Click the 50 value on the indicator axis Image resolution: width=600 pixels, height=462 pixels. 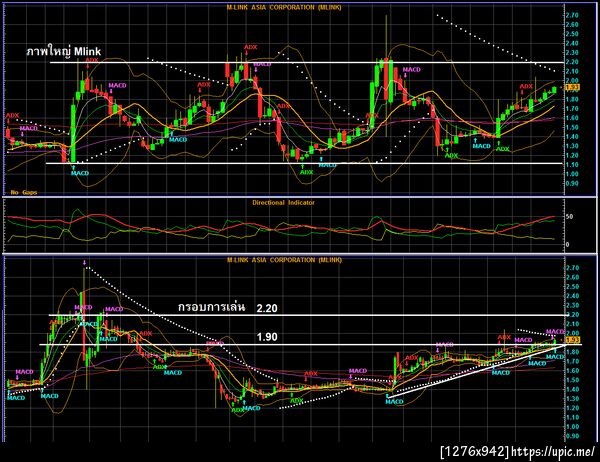click(569, 217)
